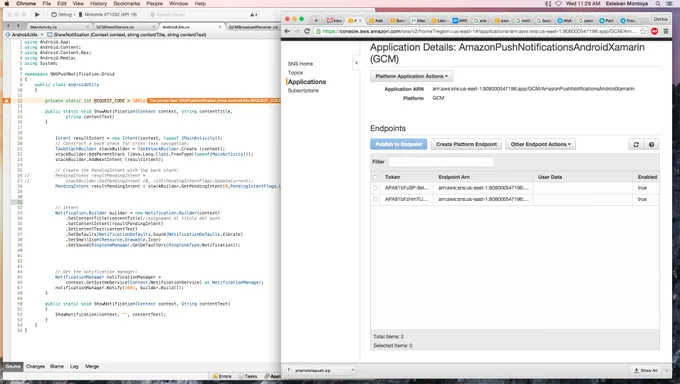This screenshot has width=680, height=384.
Task: Click the Application ARN value text
Action: [x=533, y=89]
